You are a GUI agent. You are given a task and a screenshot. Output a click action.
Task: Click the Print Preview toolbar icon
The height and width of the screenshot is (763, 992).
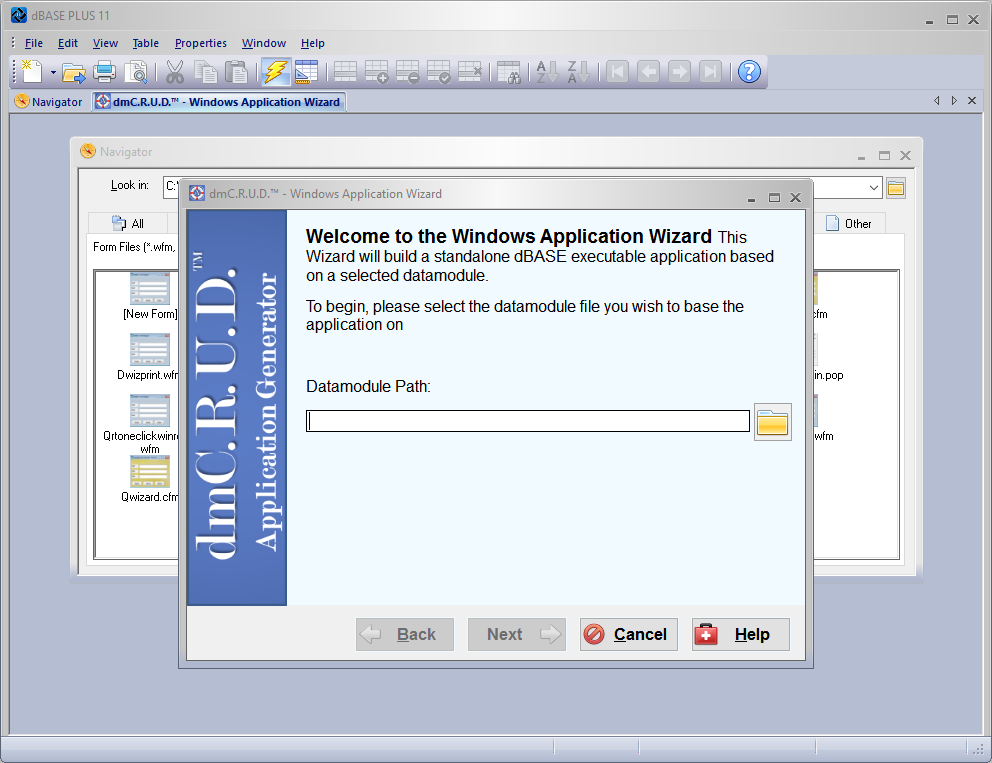[135, 72]
